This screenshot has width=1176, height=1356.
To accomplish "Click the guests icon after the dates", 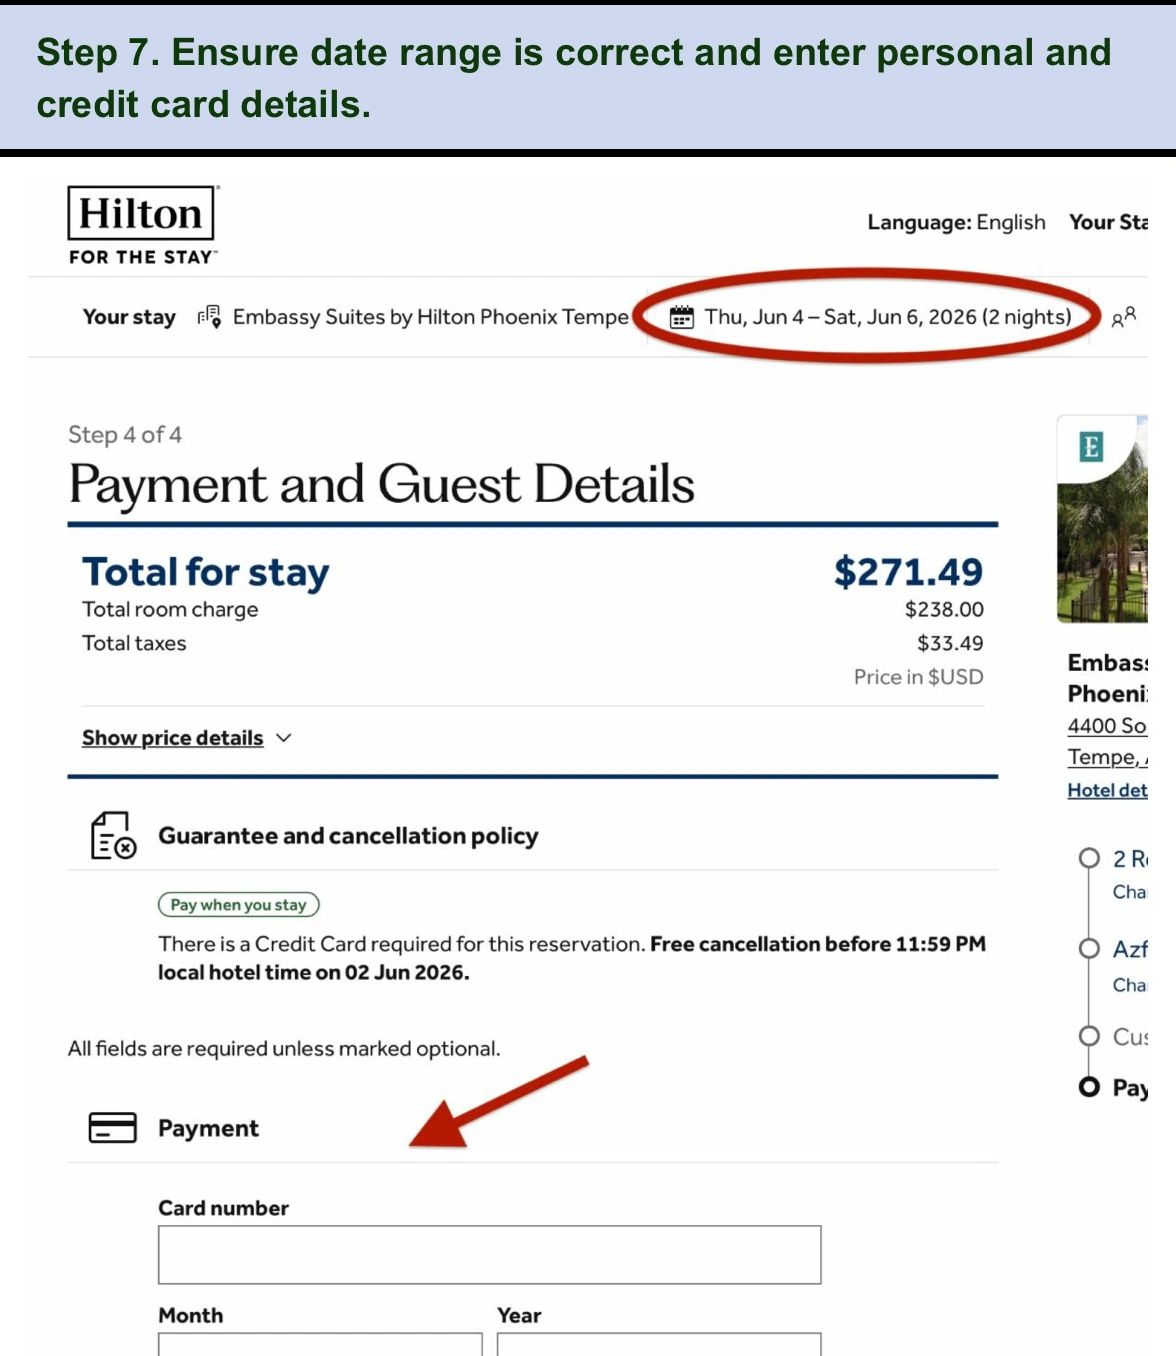I will pos(1124,317).
